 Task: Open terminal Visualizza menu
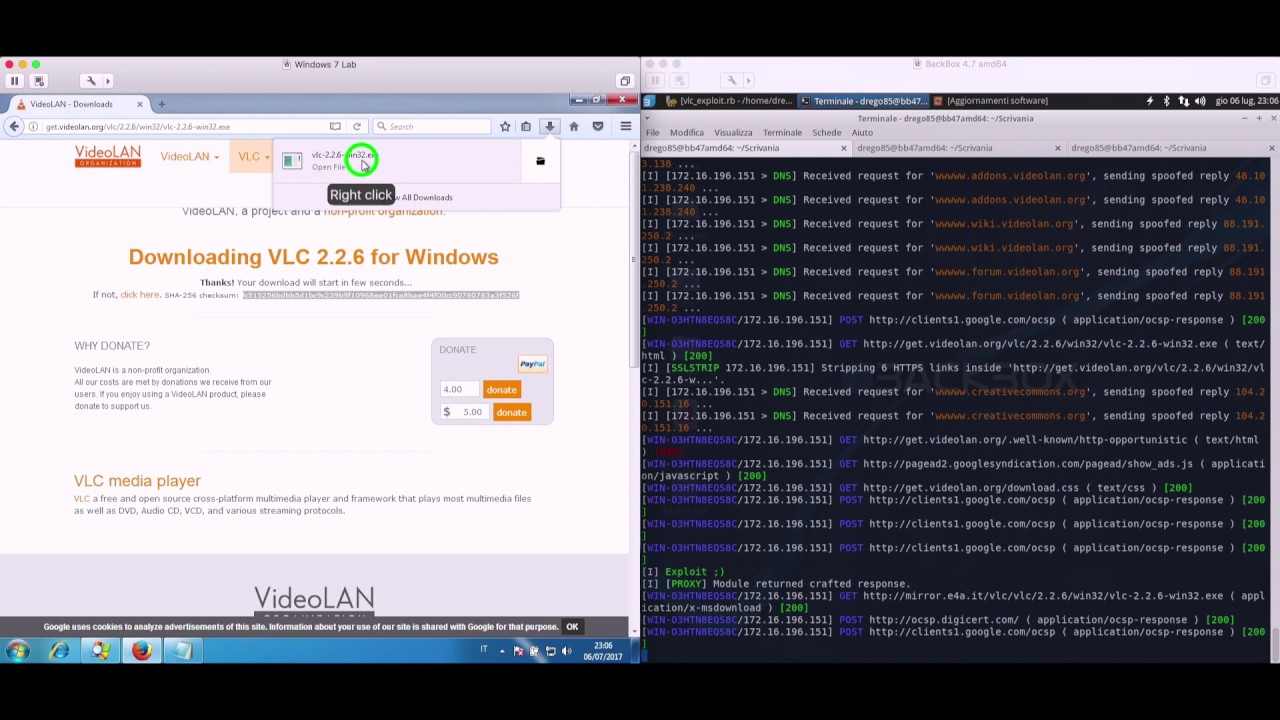733,133
